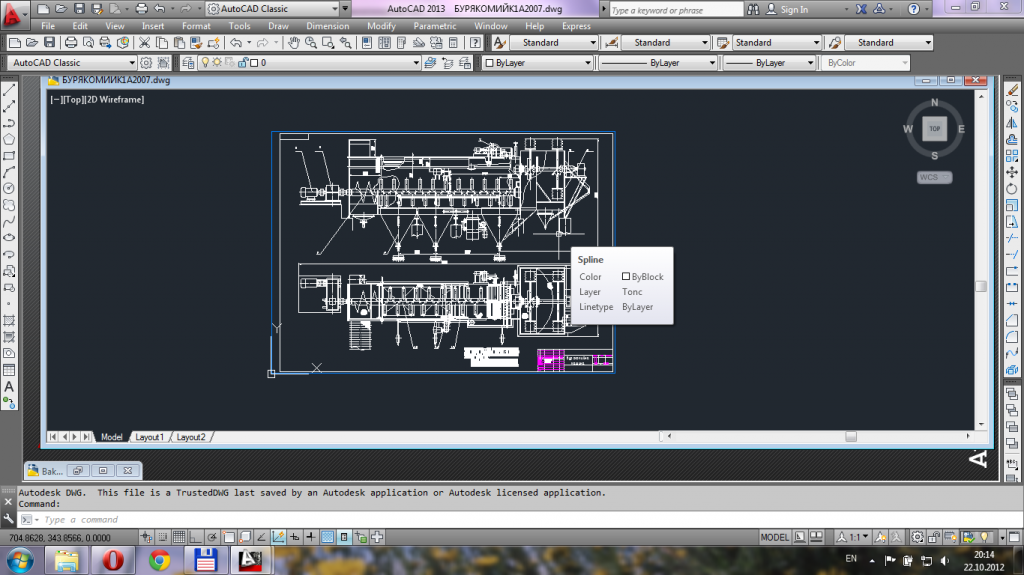The width and height of the screenshot is (1024, 575).
Task: Toggle Show Lineweight in status bar
Action: (311, 537)
